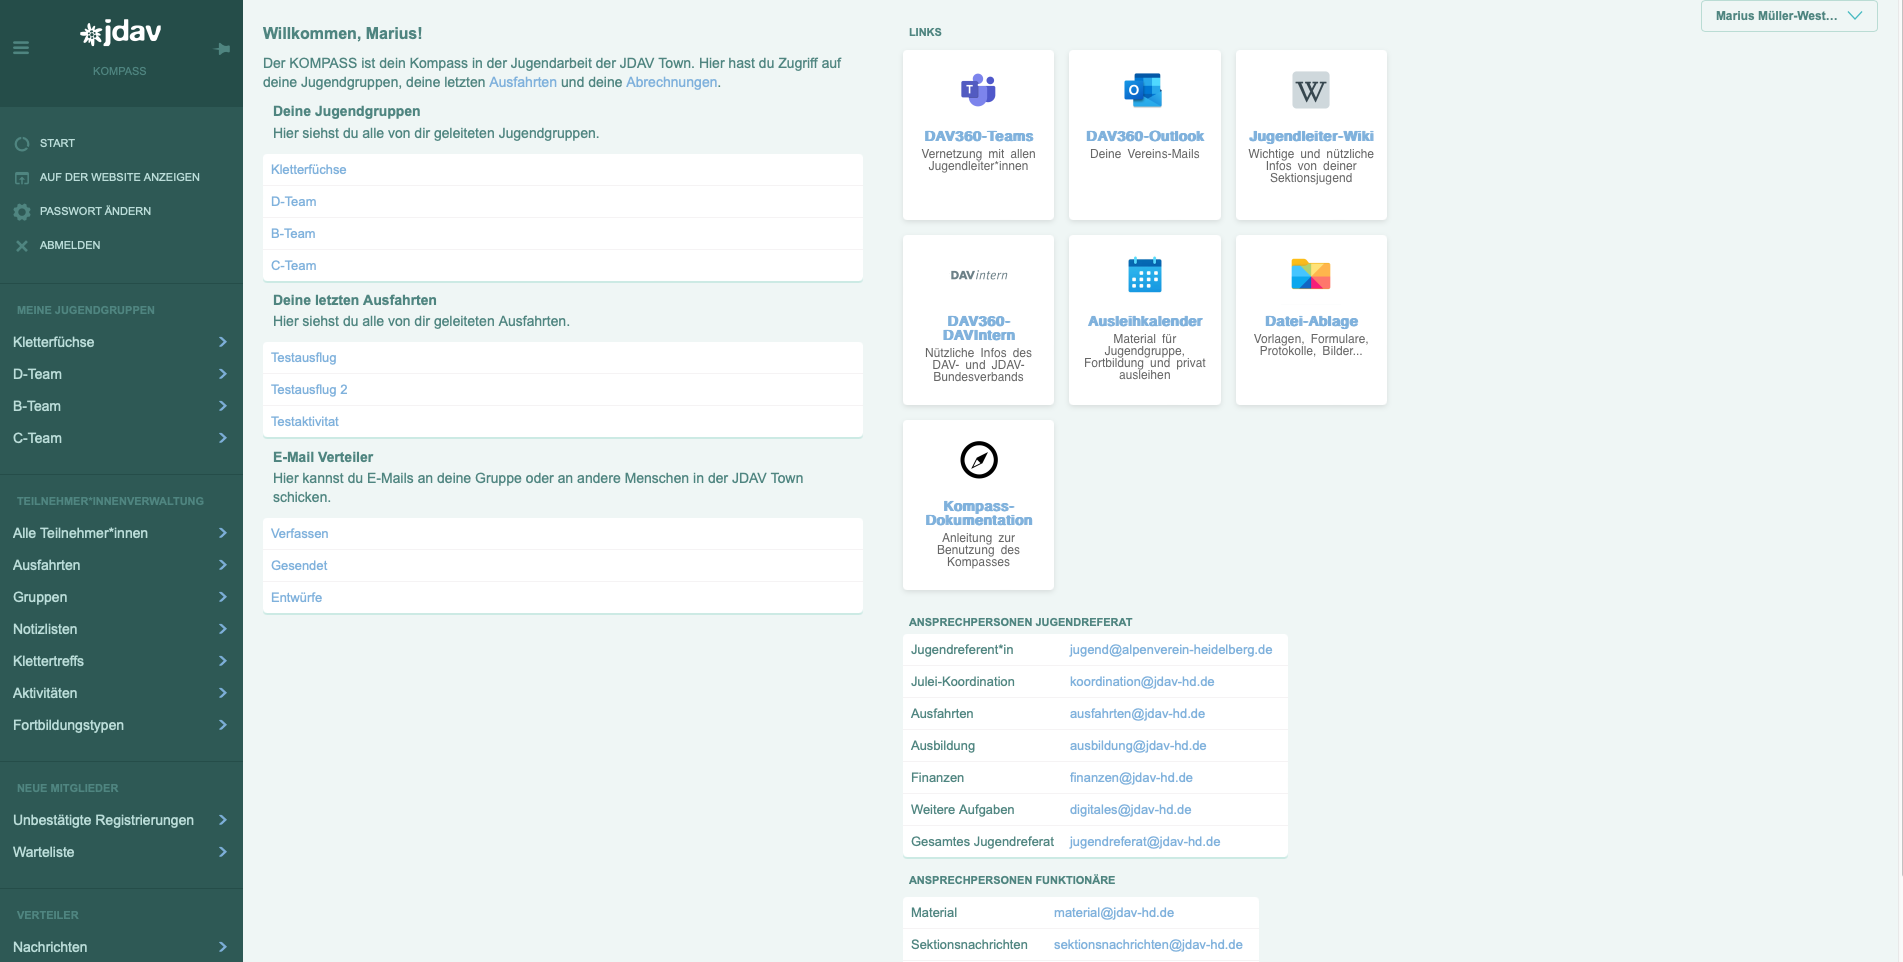This screenshot has width=1903, height=962.
Task: Open the DAV360-Teams icon tile
Action: 978,90
